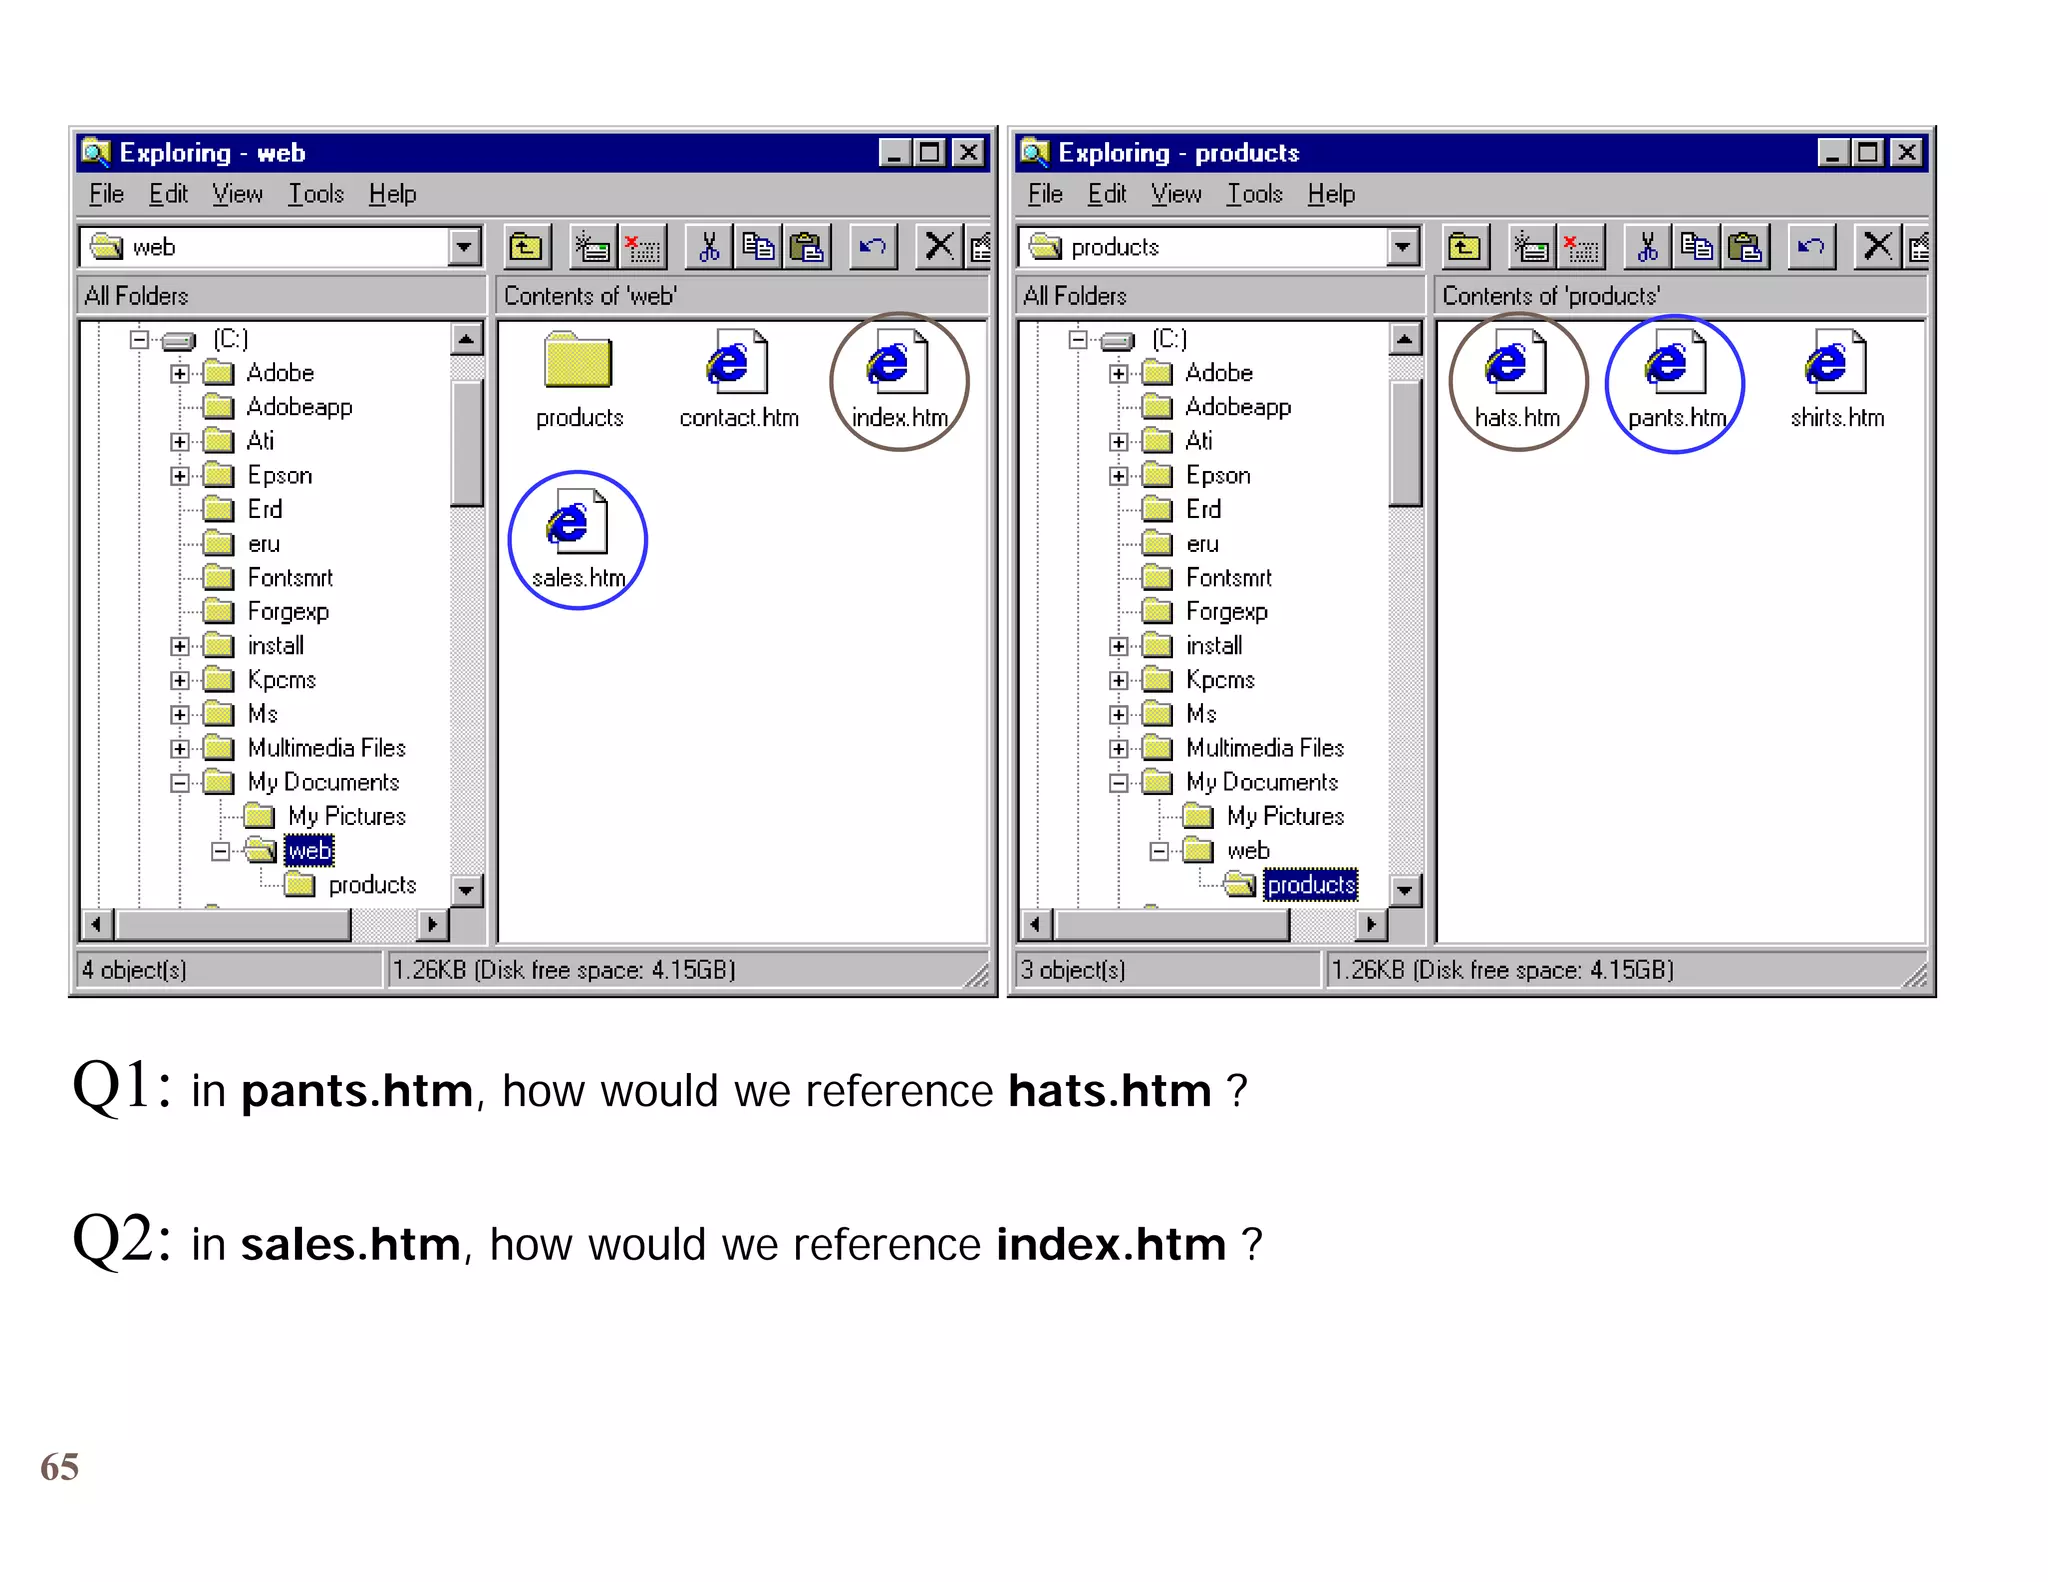This screenshot has height=1582, width=2048.
Task: Click Cut scissors icon in web window
Action: [x=709, y=247]
